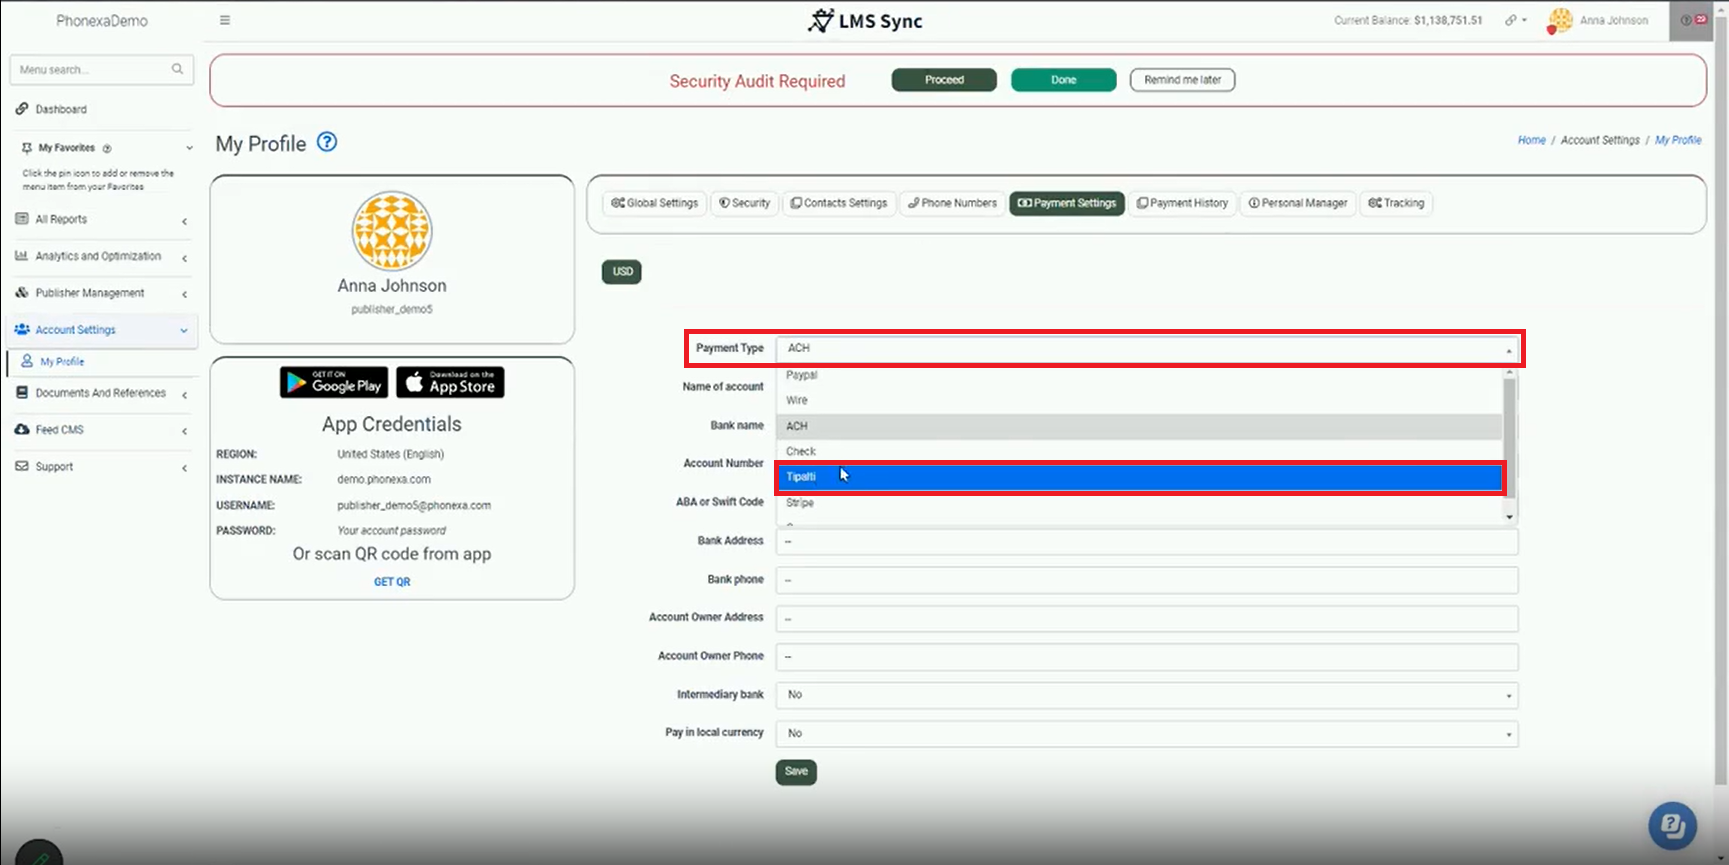Click the help question mark beside My Profile
Viewport: 1729px width, 865px height.
click(327, 142)
